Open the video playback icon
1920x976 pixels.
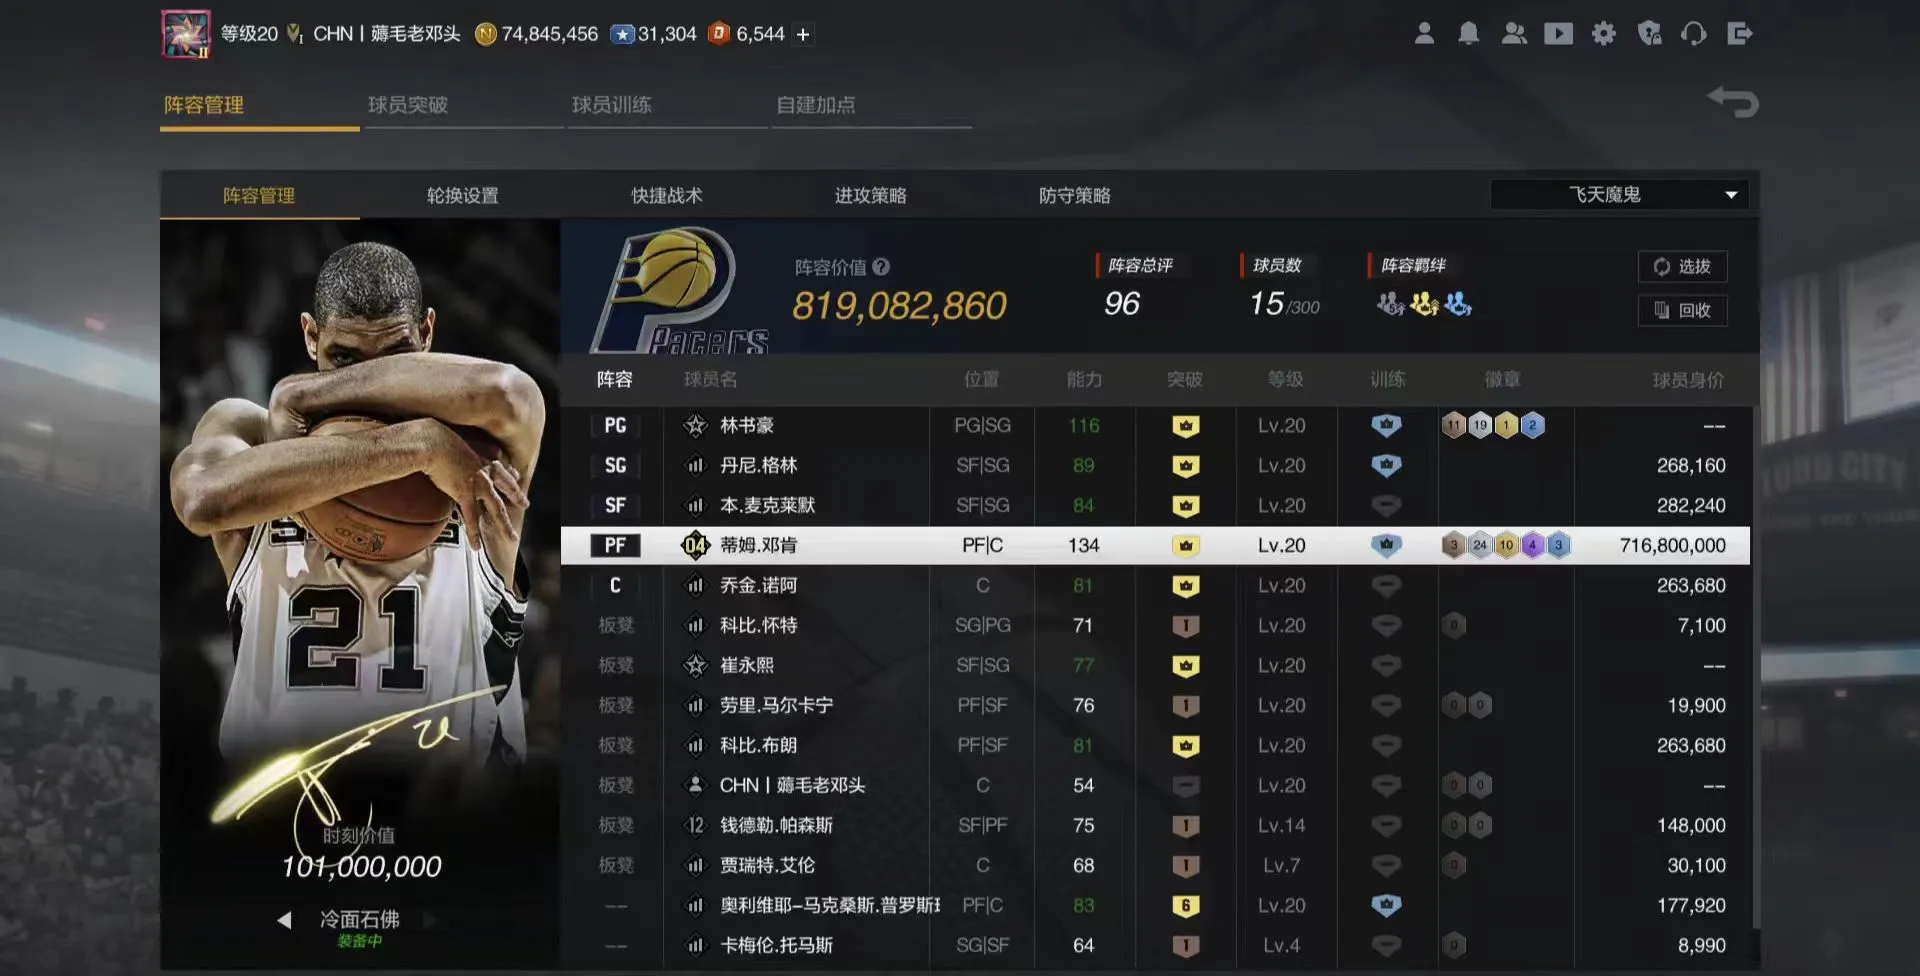(x=1558, y=34)
